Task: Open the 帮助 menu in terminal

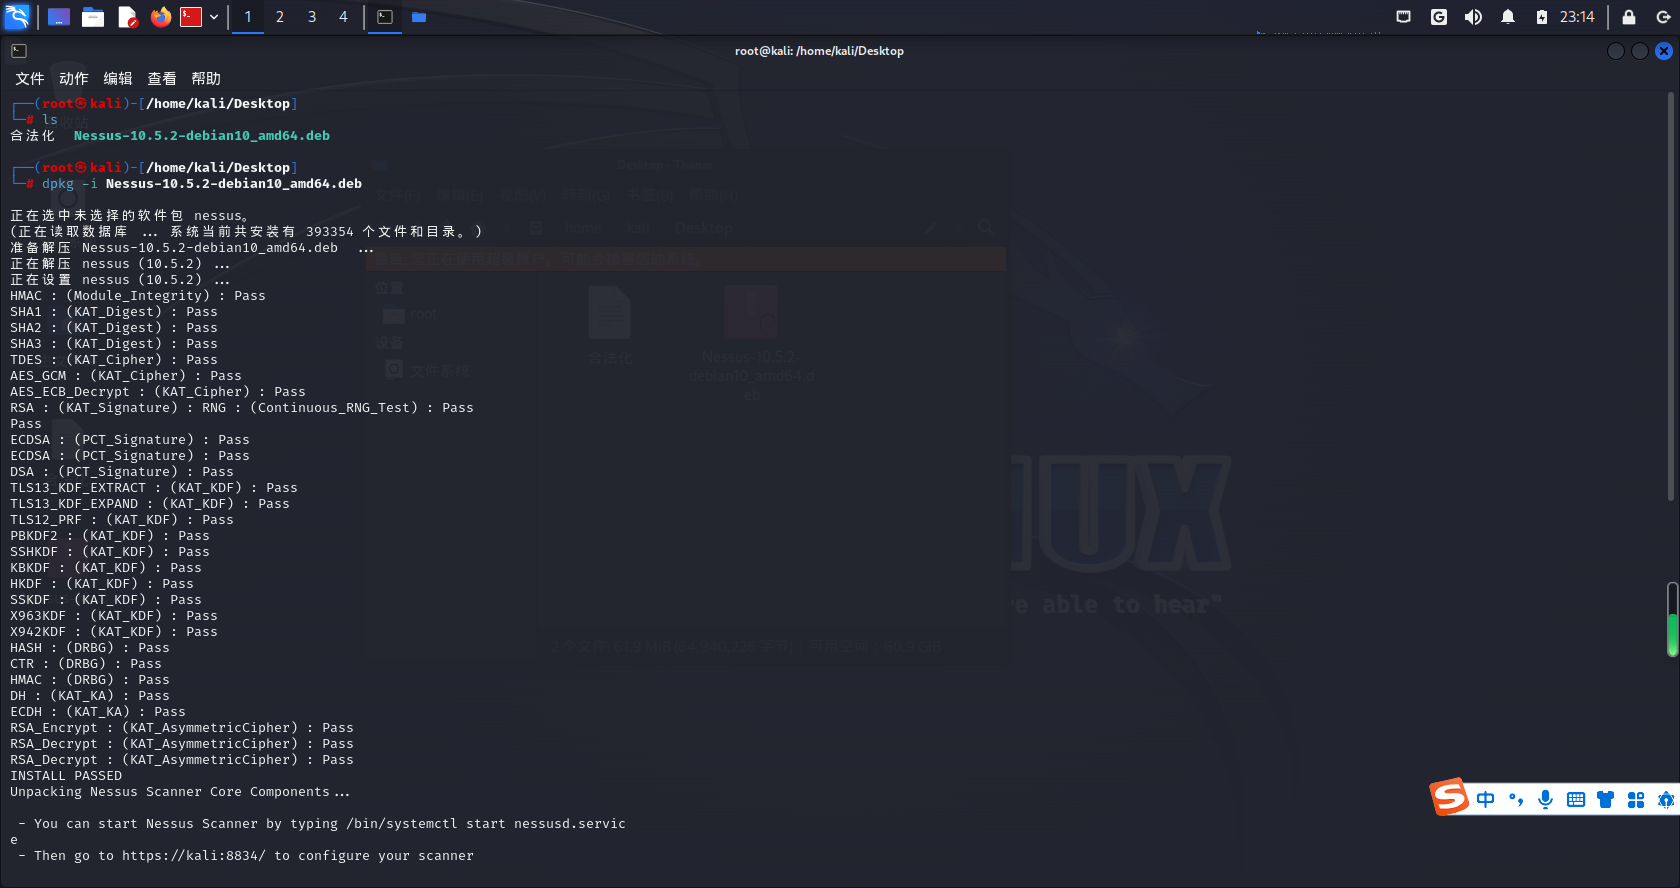Action: (x=206, y=79)
